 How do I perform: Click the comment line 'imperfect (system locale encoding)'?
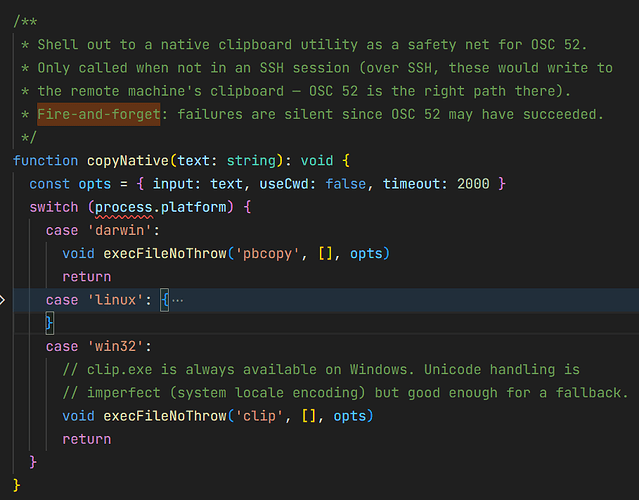345,393
